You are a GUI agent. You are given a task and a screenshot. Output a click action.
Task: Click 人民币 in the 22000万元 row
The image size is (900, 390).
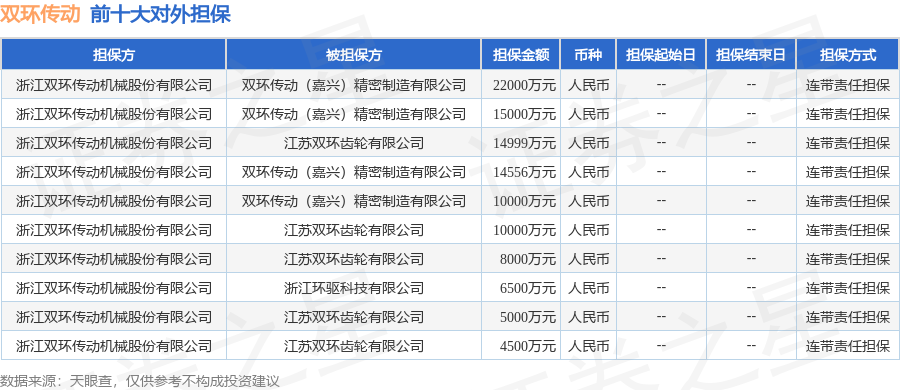coord(588,85)
